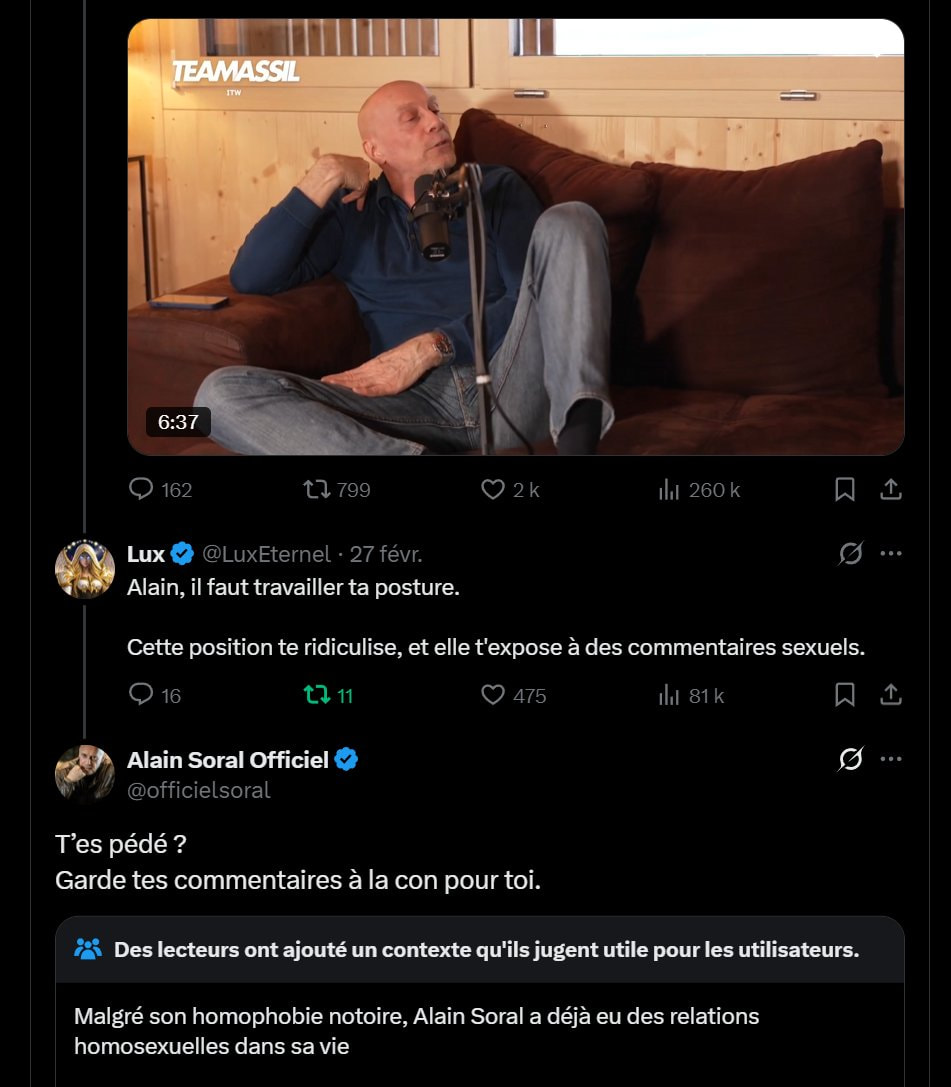This screenshot has width=951, height=1087.
Task: Click Grok icon on Alain Soral's tweet
Action: coord(850,760)
